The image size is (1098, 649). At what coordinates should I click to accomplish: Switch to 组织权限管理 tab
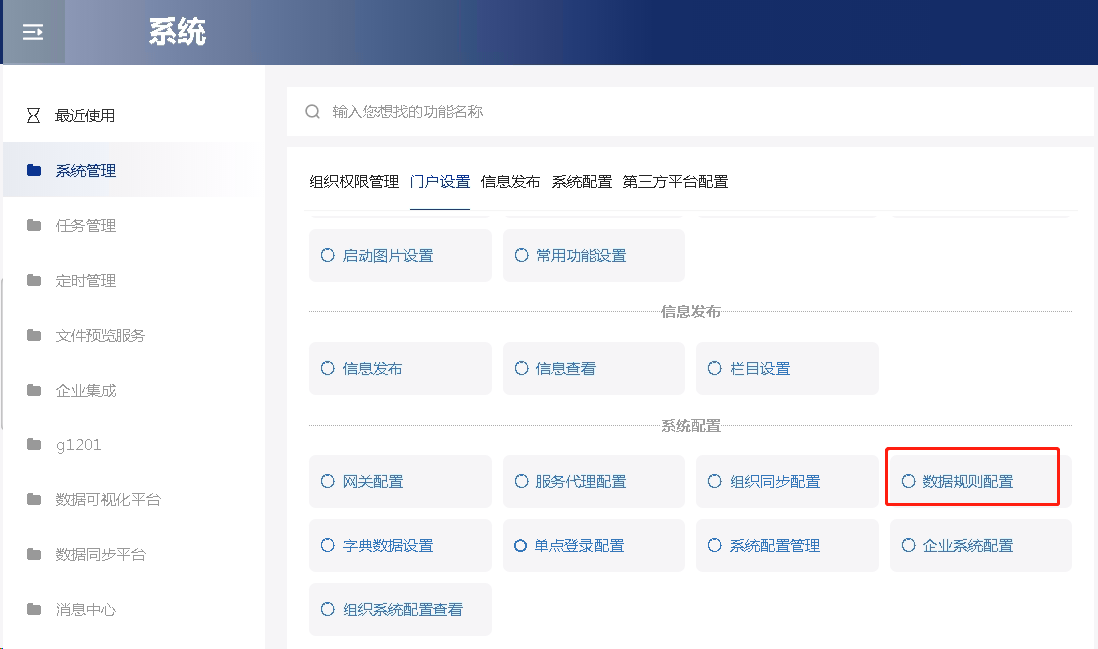[x=354, y=182]
